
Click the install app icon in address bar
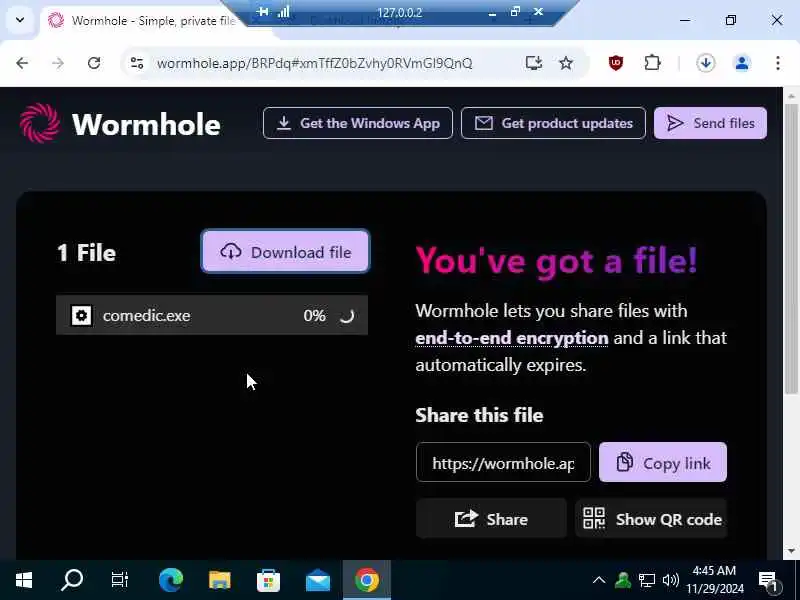pos(534,63)
